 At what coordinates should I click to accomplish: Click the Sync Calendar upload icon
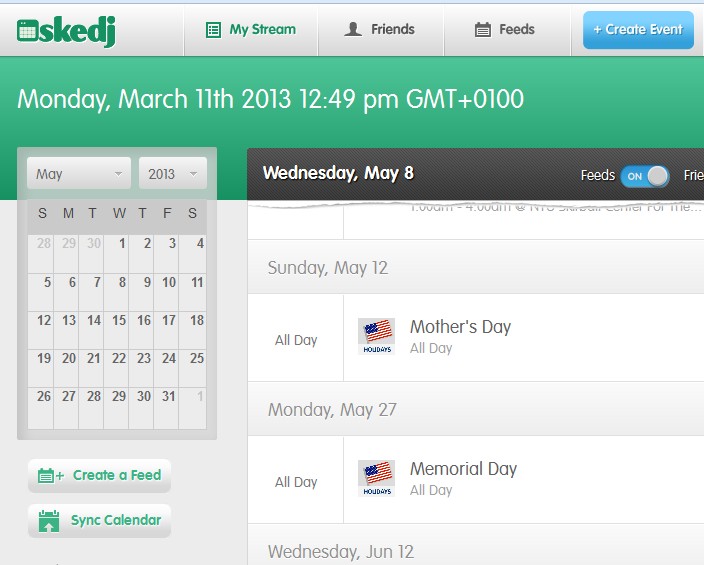(49, 521)
